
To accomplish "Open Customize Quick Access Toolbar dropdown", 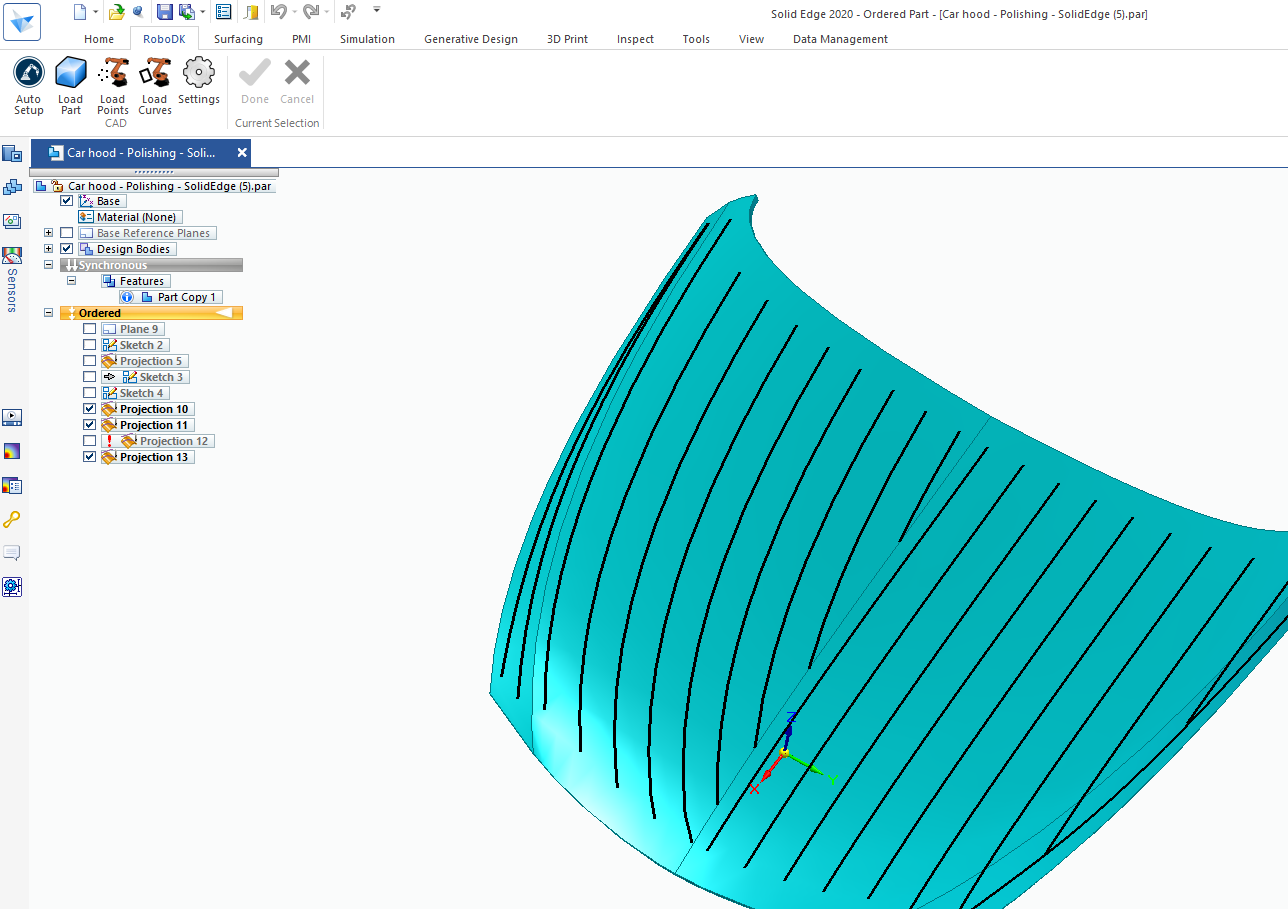I will pyautogui.click(x=376, y=10).
